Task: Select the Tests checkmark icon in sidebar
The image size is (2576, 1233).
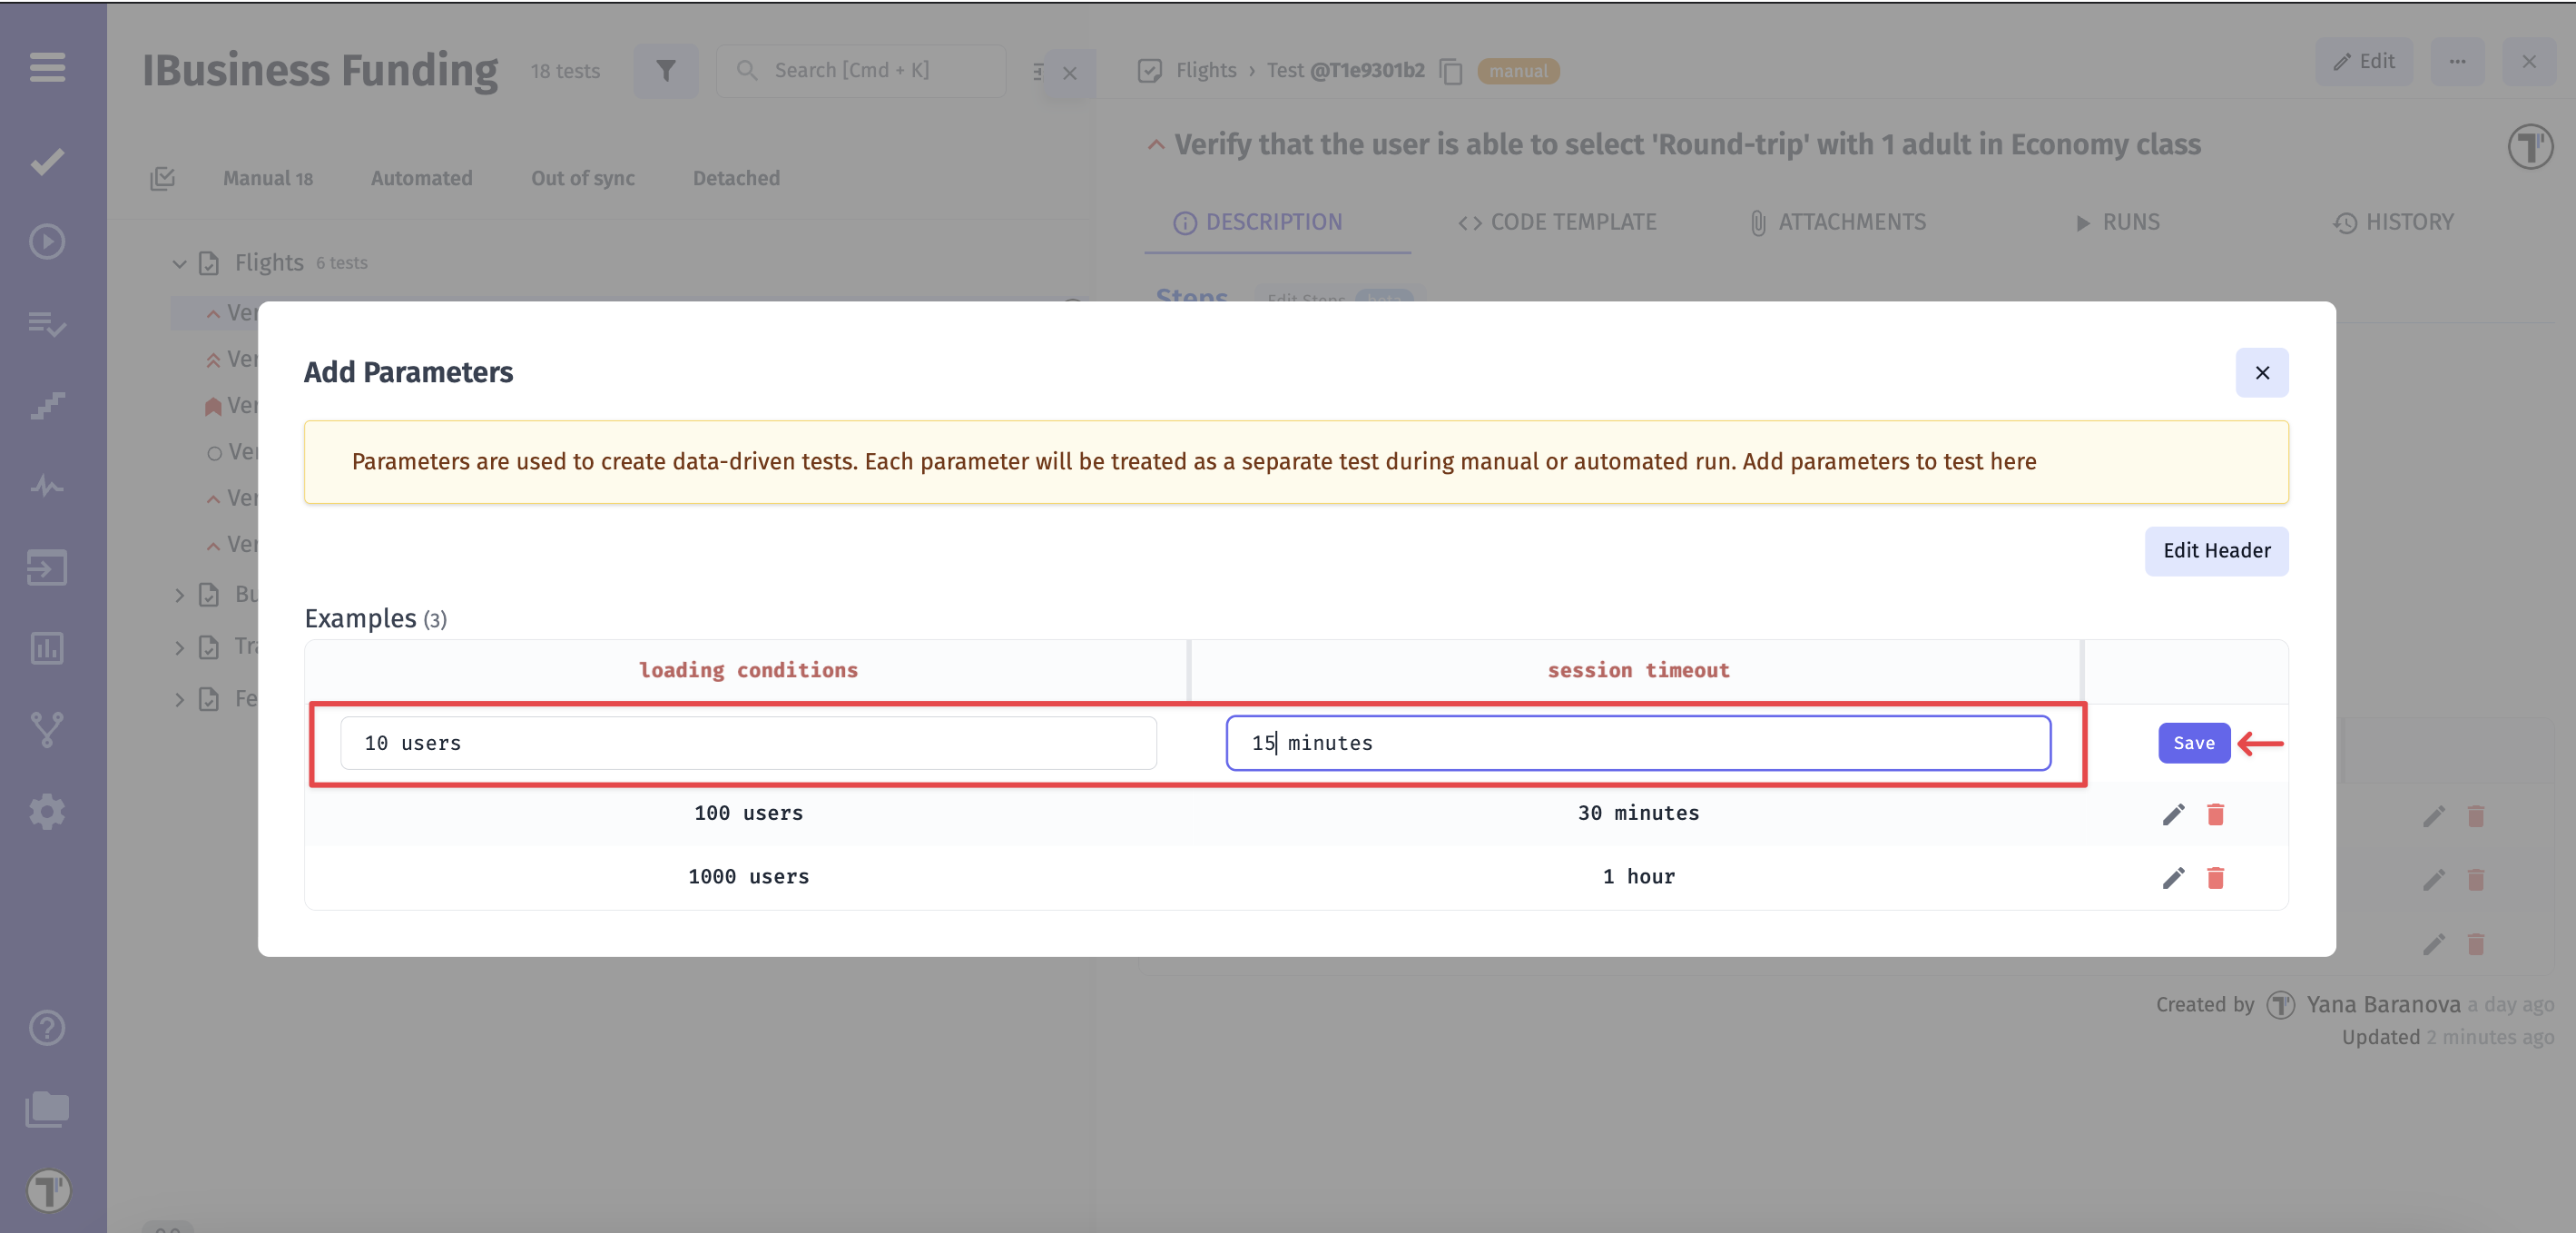Action: click(46, 160)
